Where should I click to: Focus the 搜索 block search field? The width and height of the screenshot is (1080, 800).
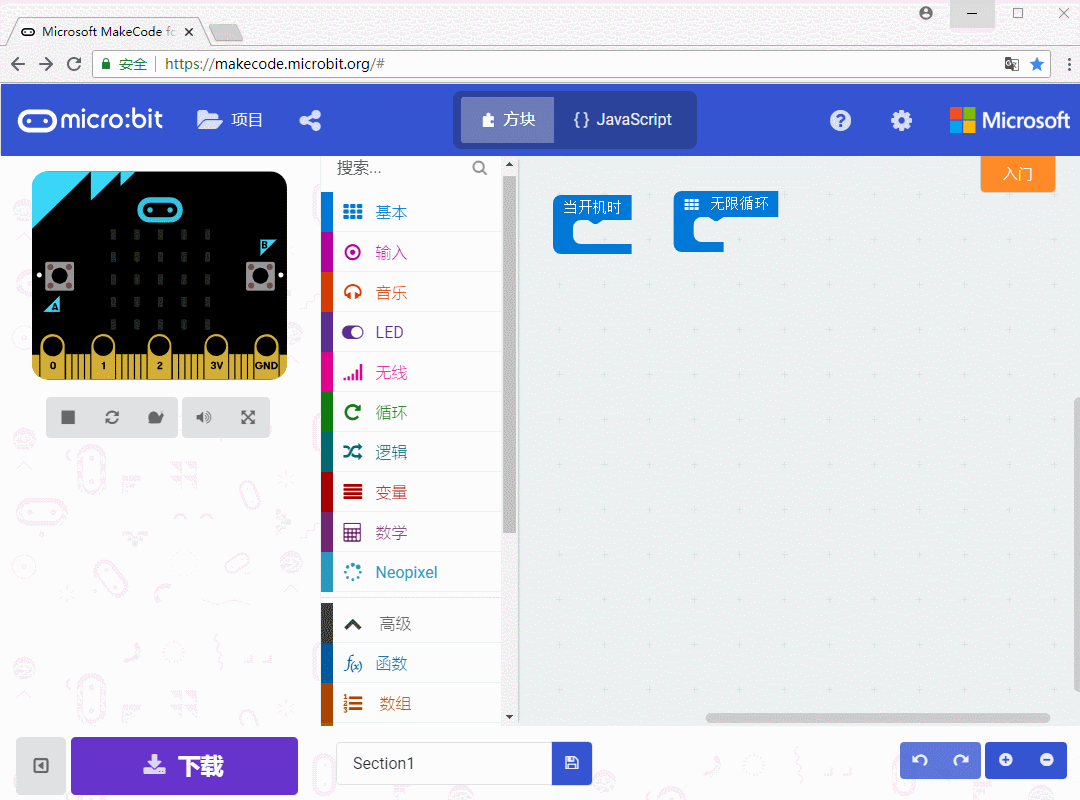[x=401, y=167]
